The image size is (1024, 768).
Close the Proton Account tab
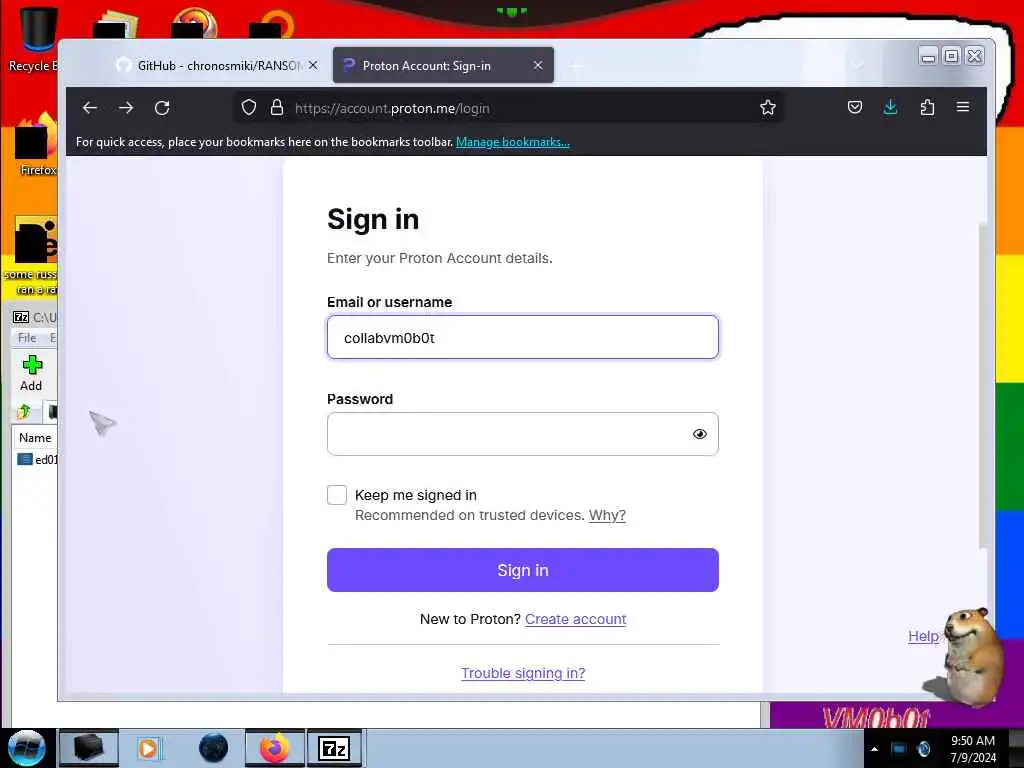click(537, 65)
